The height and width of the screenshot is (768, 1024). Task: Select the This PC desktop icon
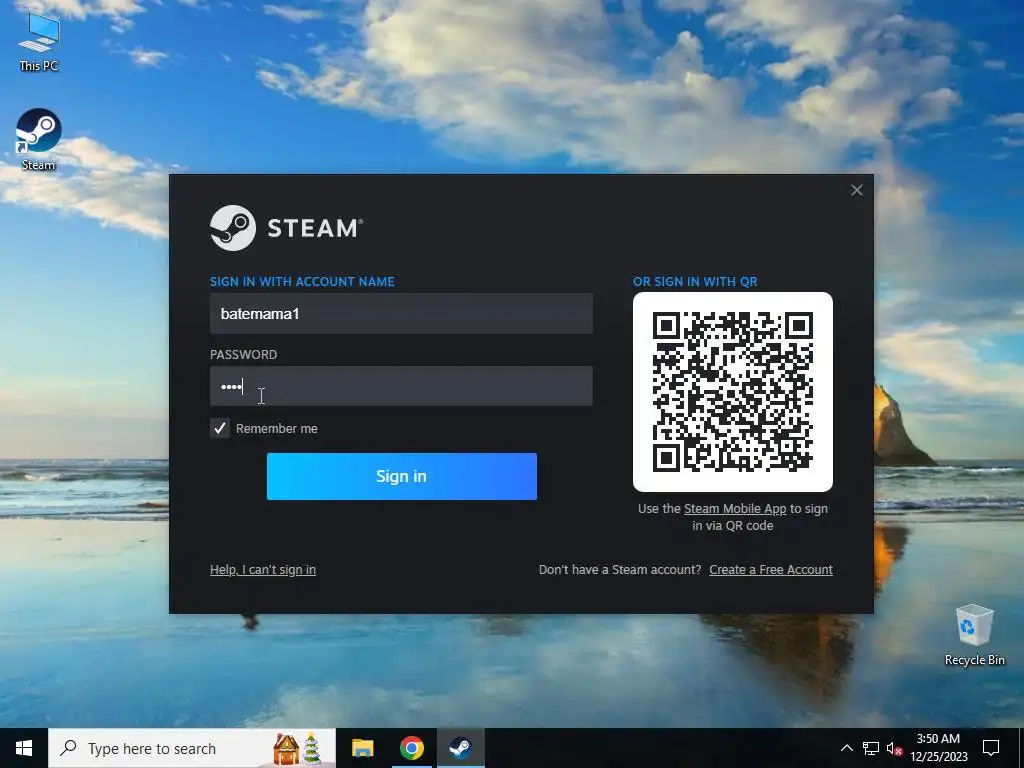tap(39, 42)
